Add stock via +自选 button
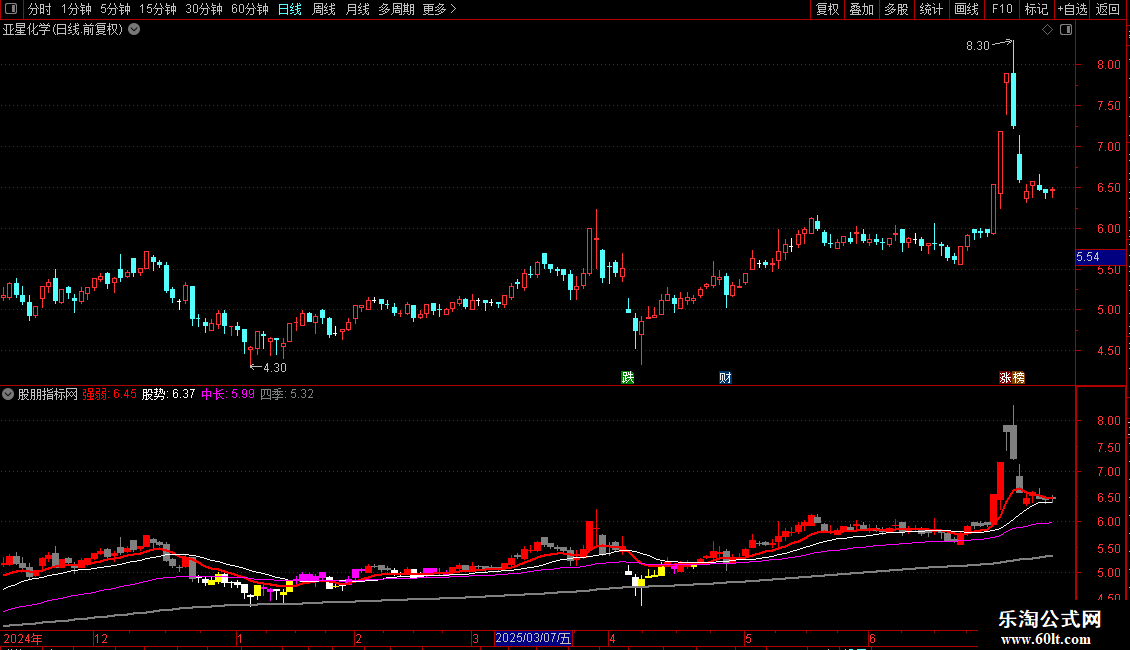 [1072, 9]
